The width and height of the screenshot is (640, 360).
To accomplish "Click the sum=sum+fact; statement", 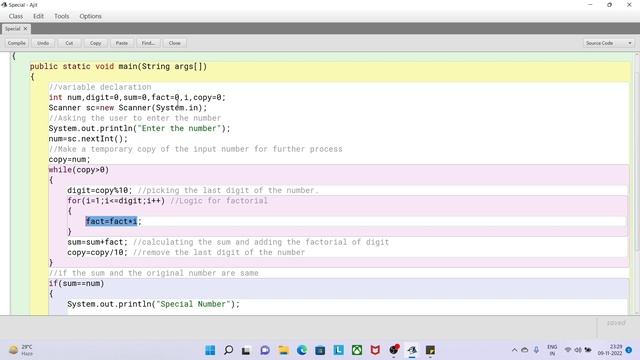I will (x=98, y=242).
